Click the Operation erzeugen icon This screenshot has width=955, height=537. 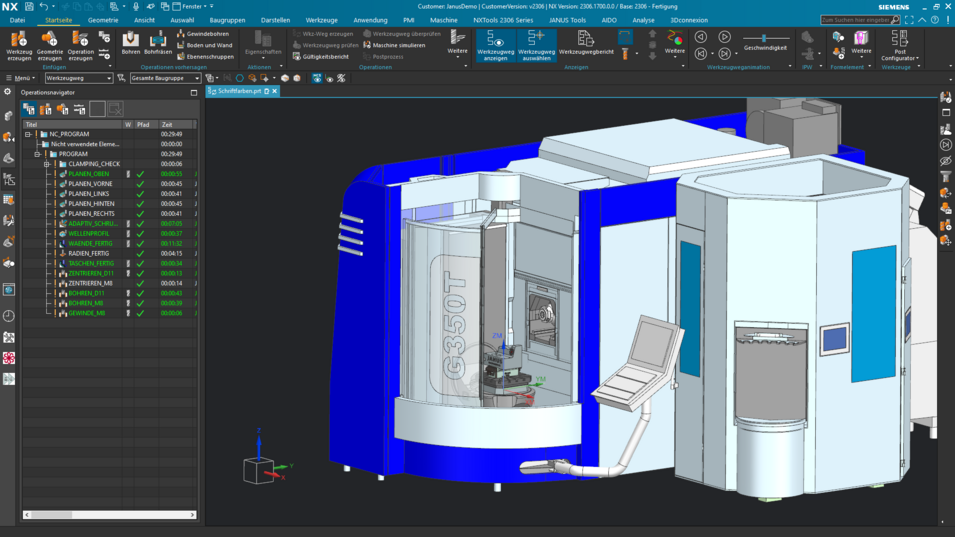80,46
